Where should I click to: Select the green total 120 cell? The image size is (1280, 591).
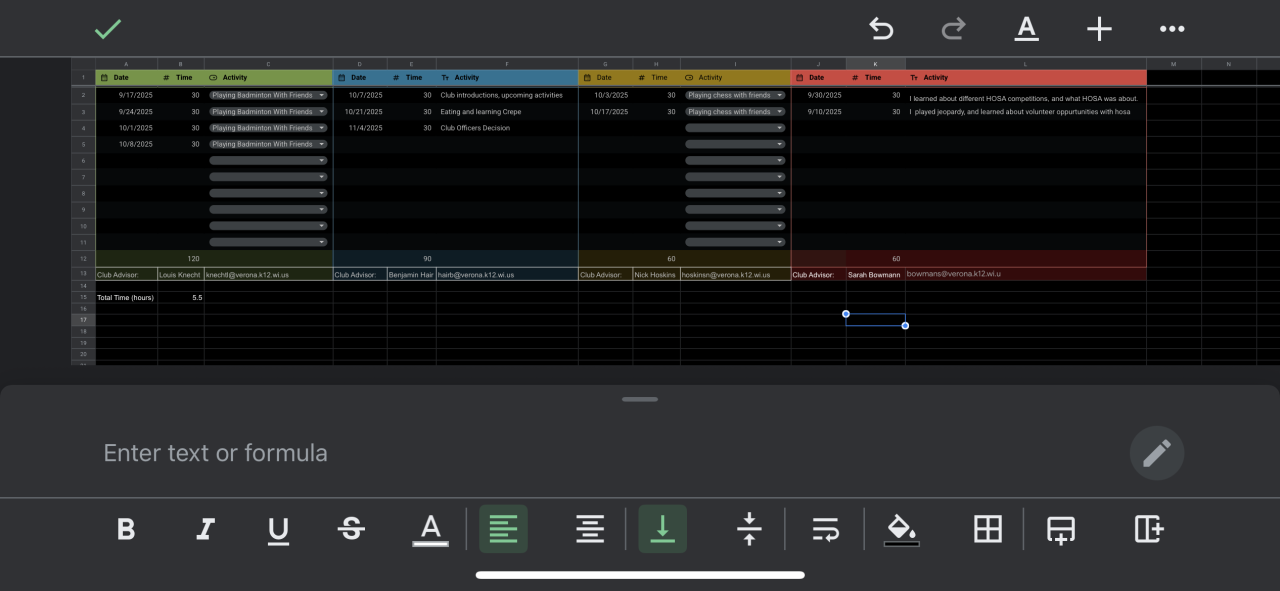[x=181, y=258]
